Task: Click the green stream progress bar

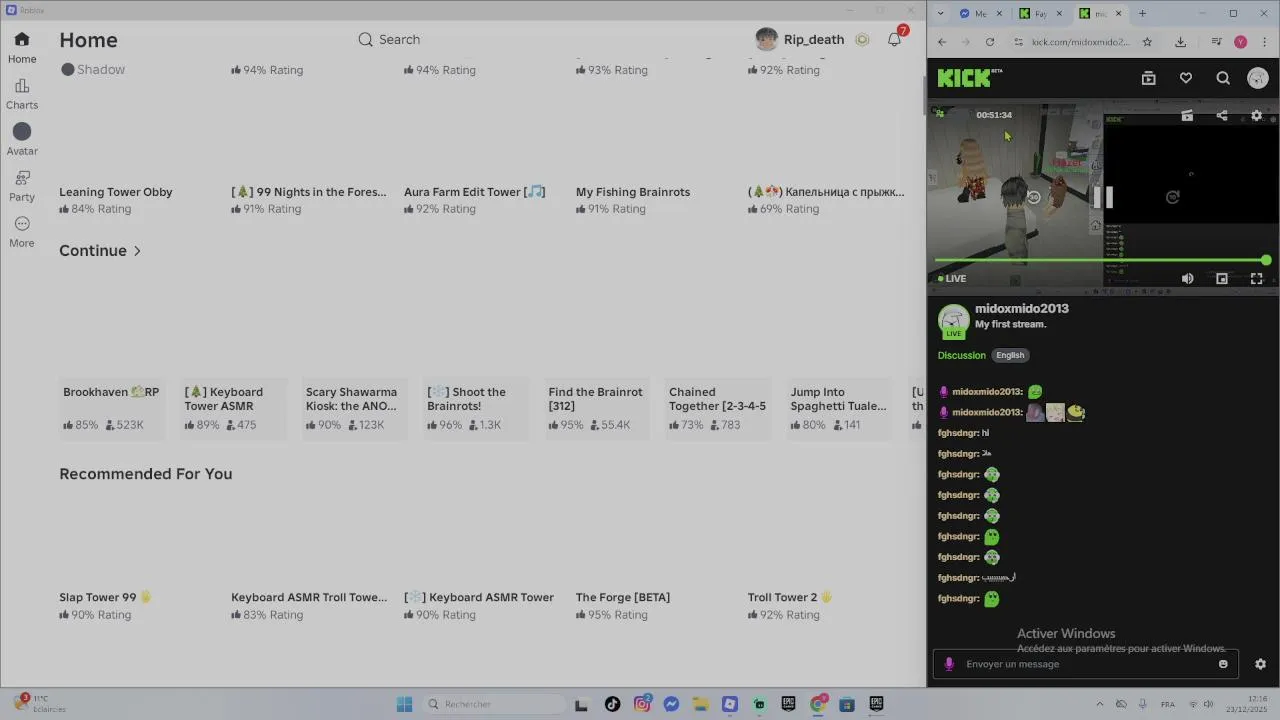Action: click(1100, 260)
